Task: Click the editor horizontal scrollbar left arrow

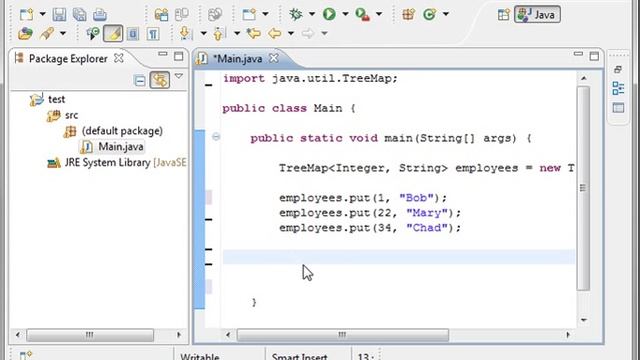Action: click(228, 335)
